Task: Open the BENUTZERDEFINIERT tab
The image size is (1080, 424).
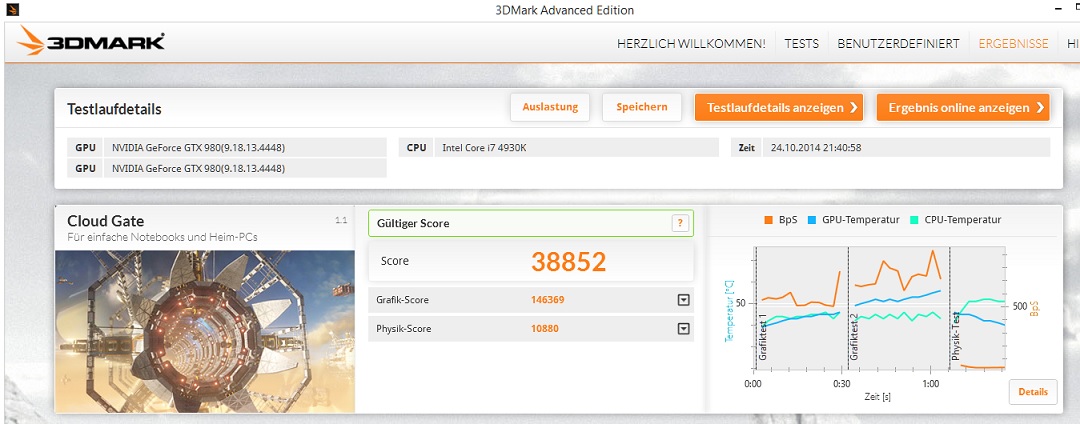Action: coord(898,43)
